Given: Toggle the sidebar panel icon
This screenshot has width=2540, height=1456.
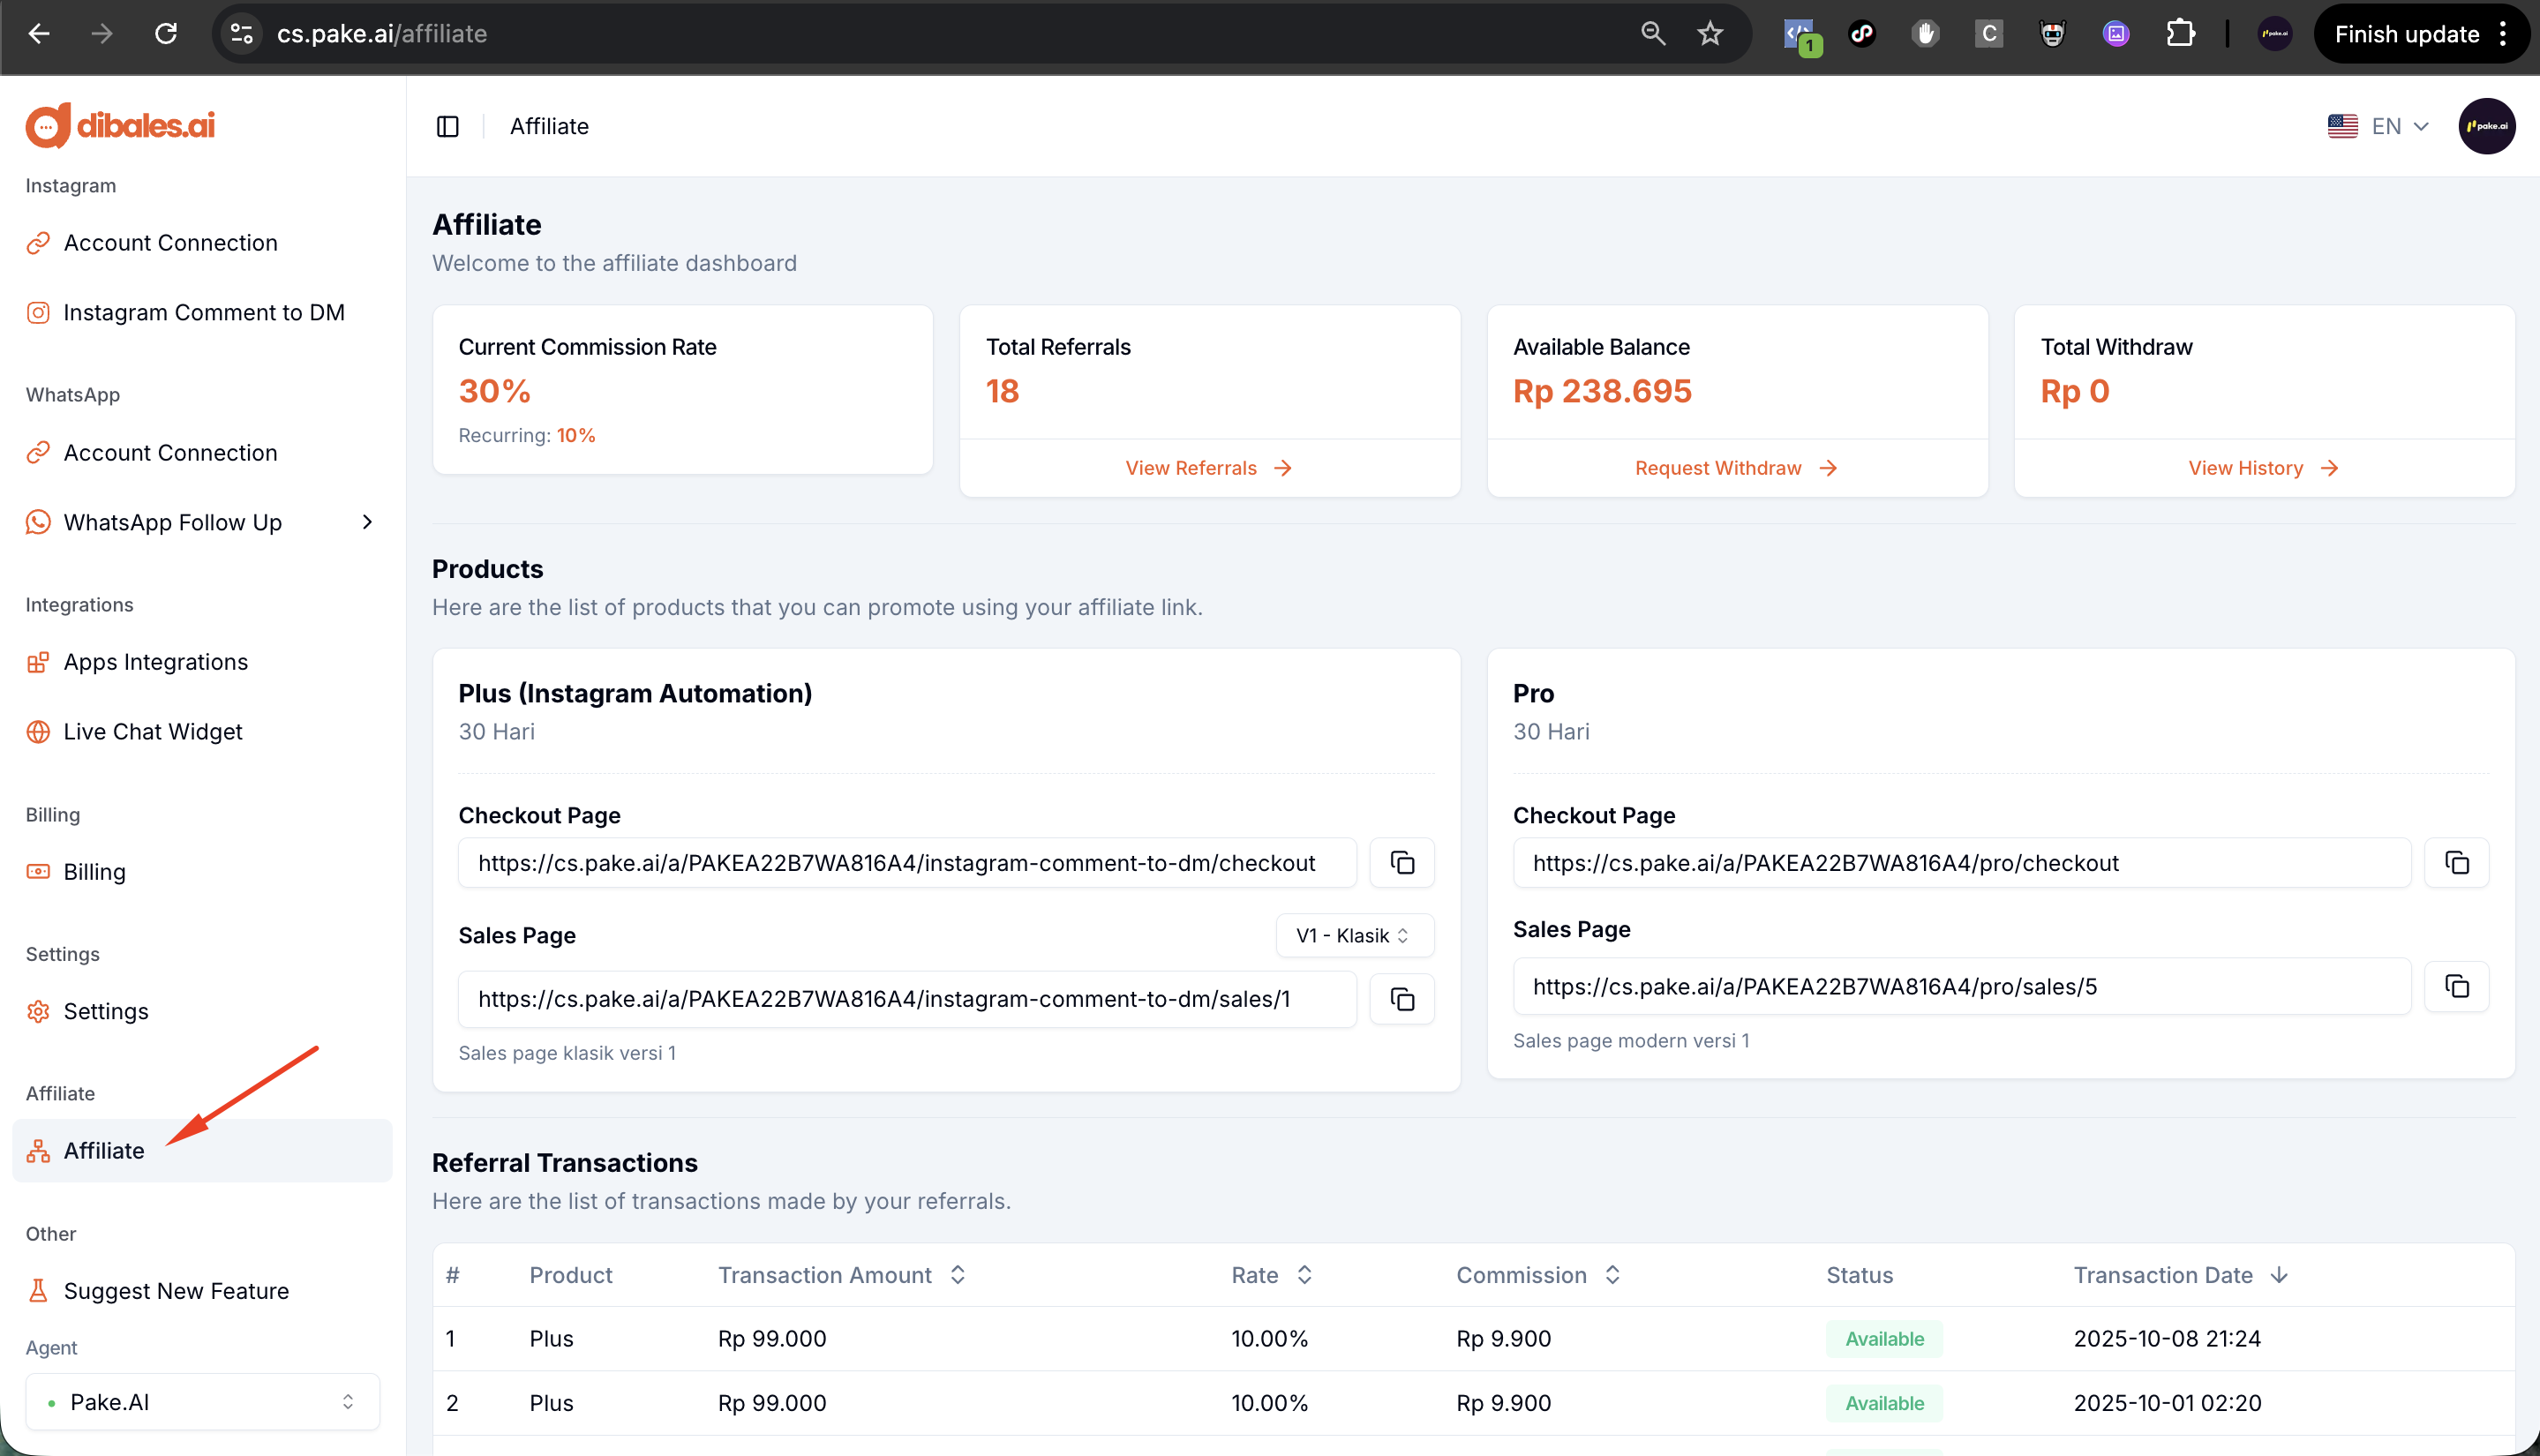Looking at the screenshot, I should [447, 126].
